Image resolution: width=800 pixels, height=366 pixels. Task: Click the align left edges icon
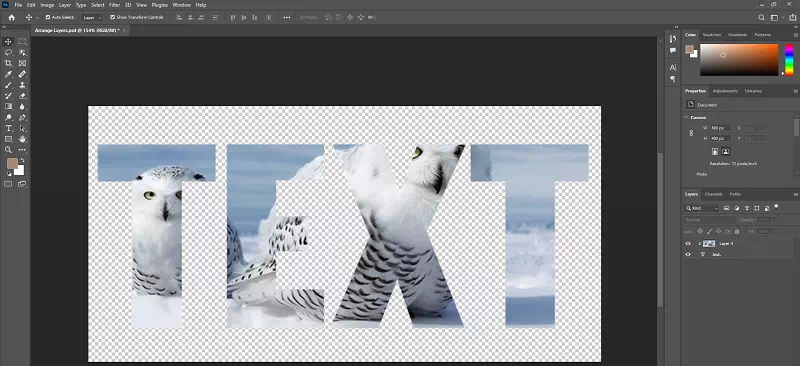(179, 17)
